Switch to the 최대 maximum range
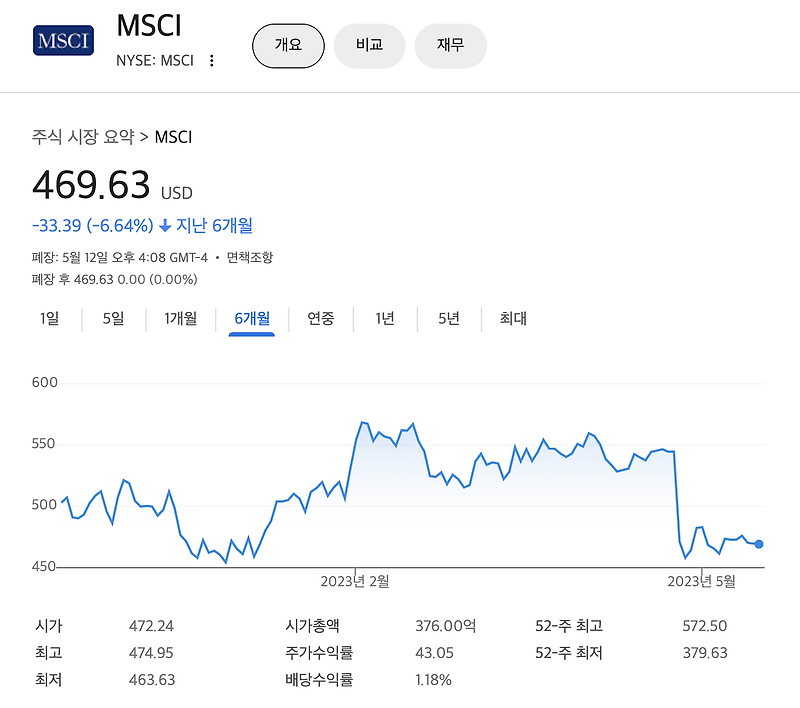The height and width of the screenshot is (708, 800). (x=510, y=318)
